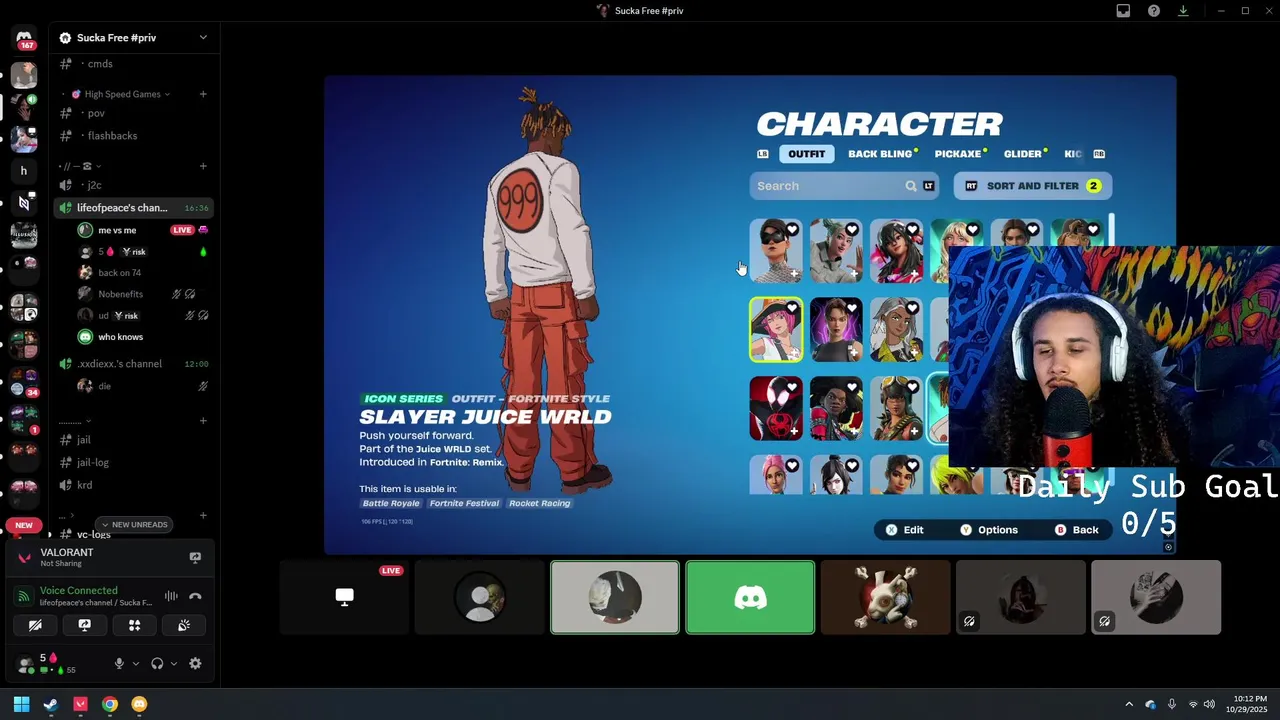This screenshot has height=720, width=1280.
Task: Switch to OUTFIT tab
Action: [x=806, y=154]
